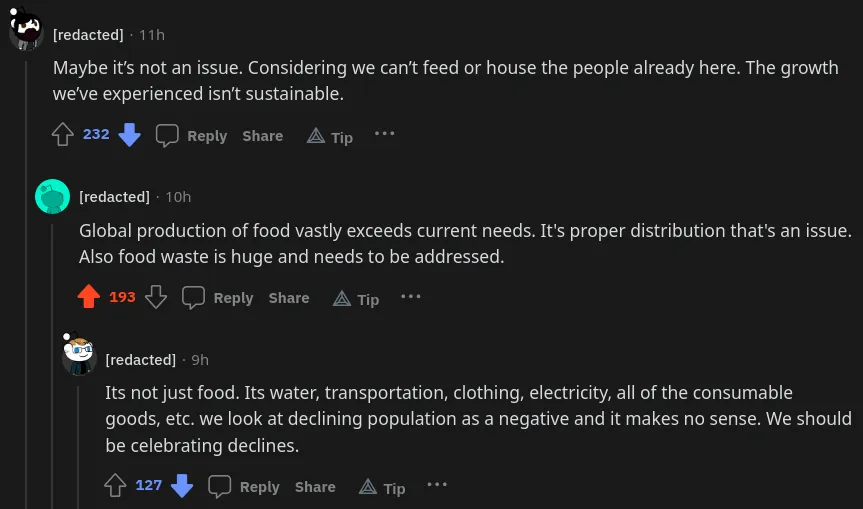
Task: Open the teal avatar user's profile
Action: tap(52, 197)
